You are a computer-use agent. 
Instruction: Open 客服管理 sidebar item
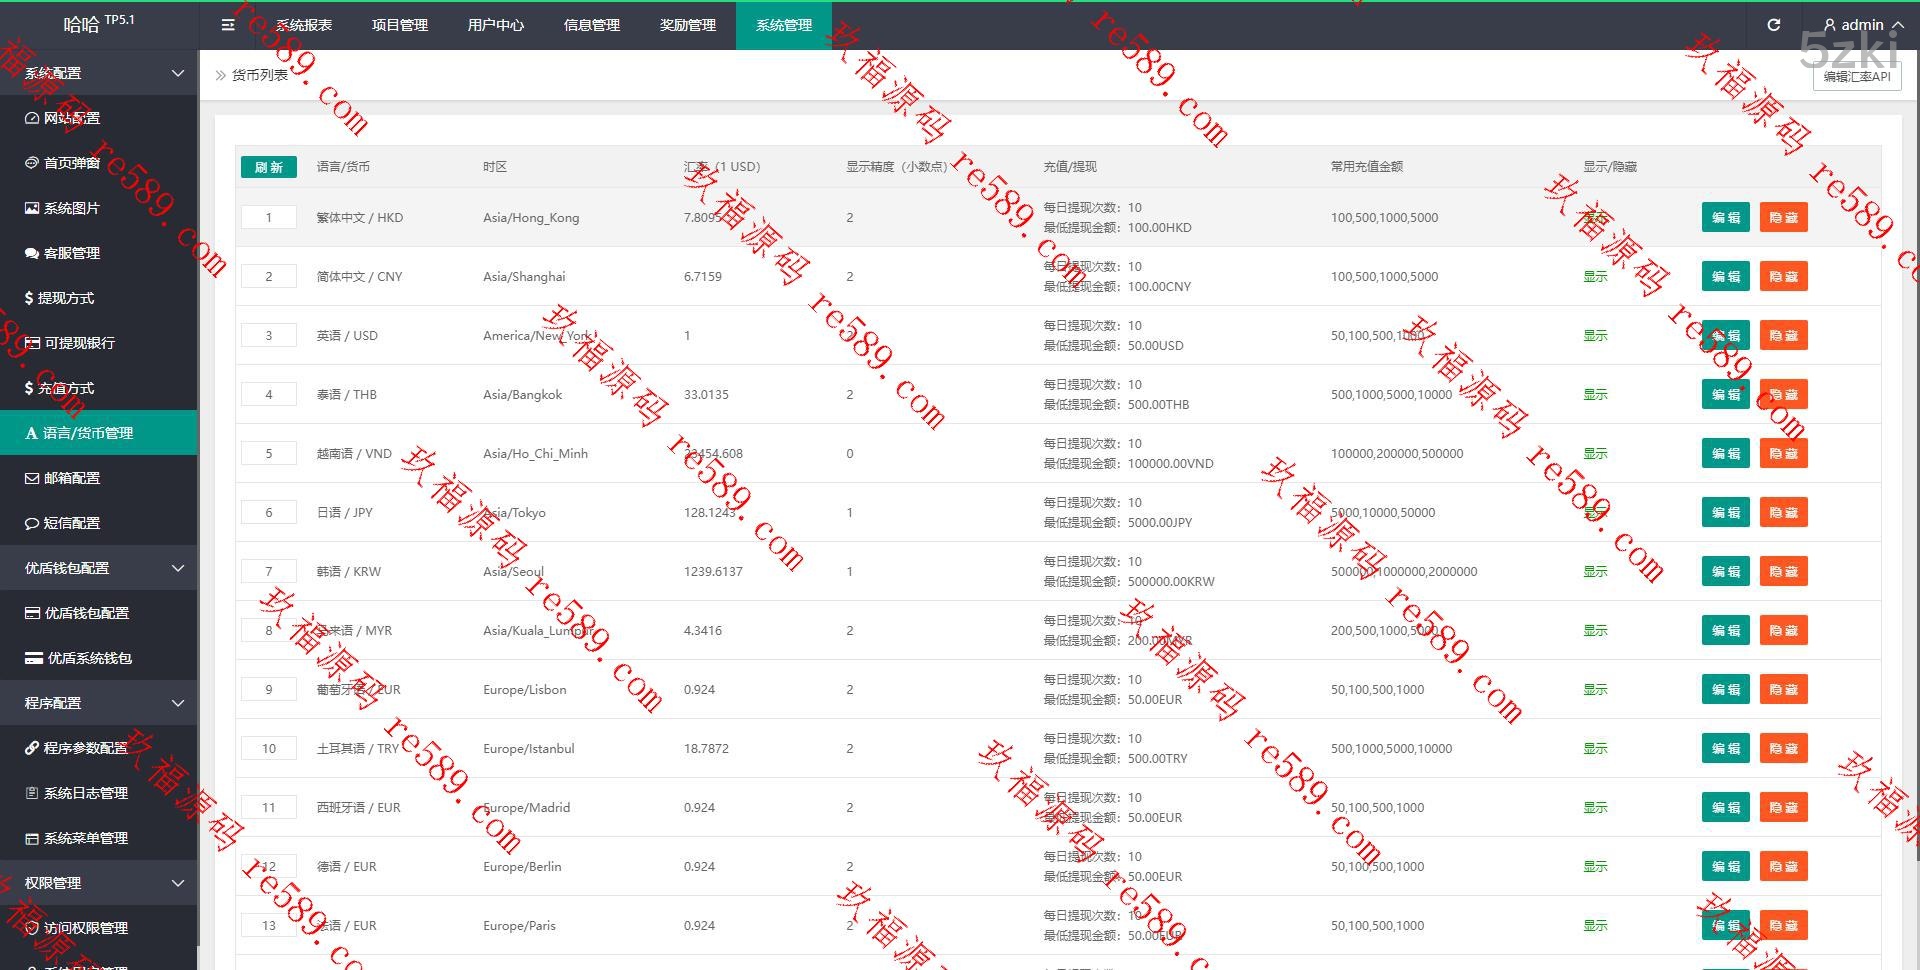click(x=71, y=253)
